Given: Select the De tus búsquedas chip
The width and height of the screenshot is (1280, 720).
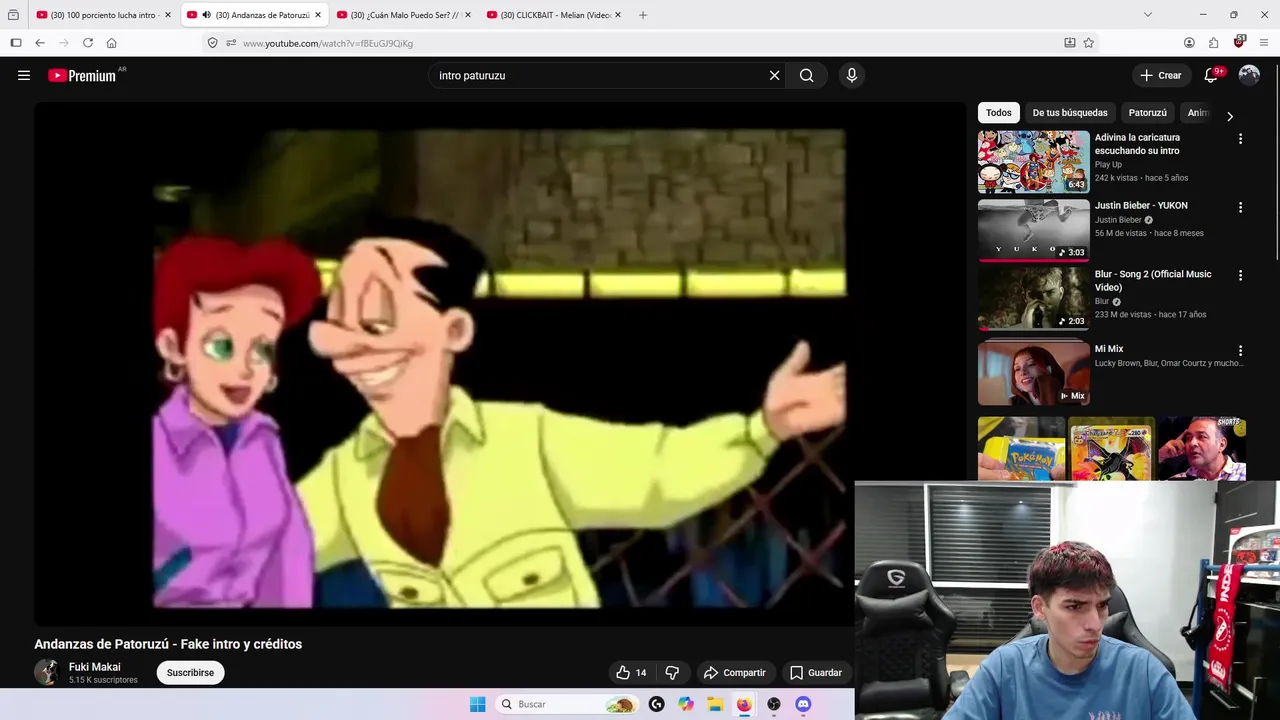Looking at the screenshot, I should (1070, 113).
